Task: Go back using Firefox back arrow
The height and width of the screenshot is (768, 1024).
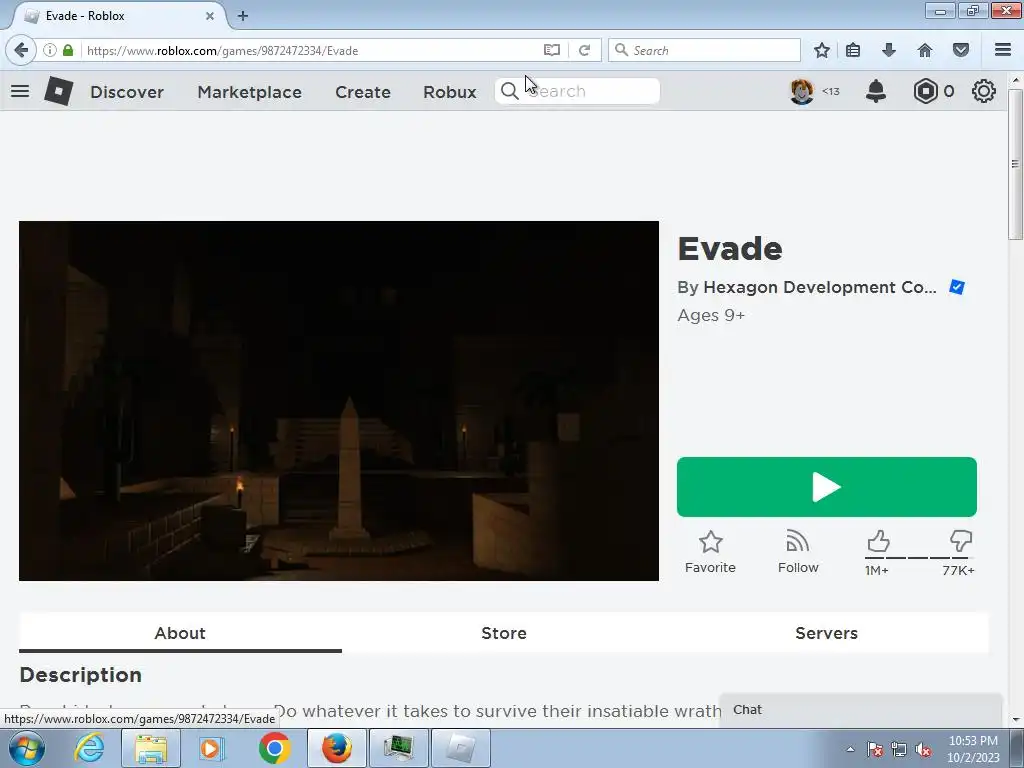Action: click(21, 50)
